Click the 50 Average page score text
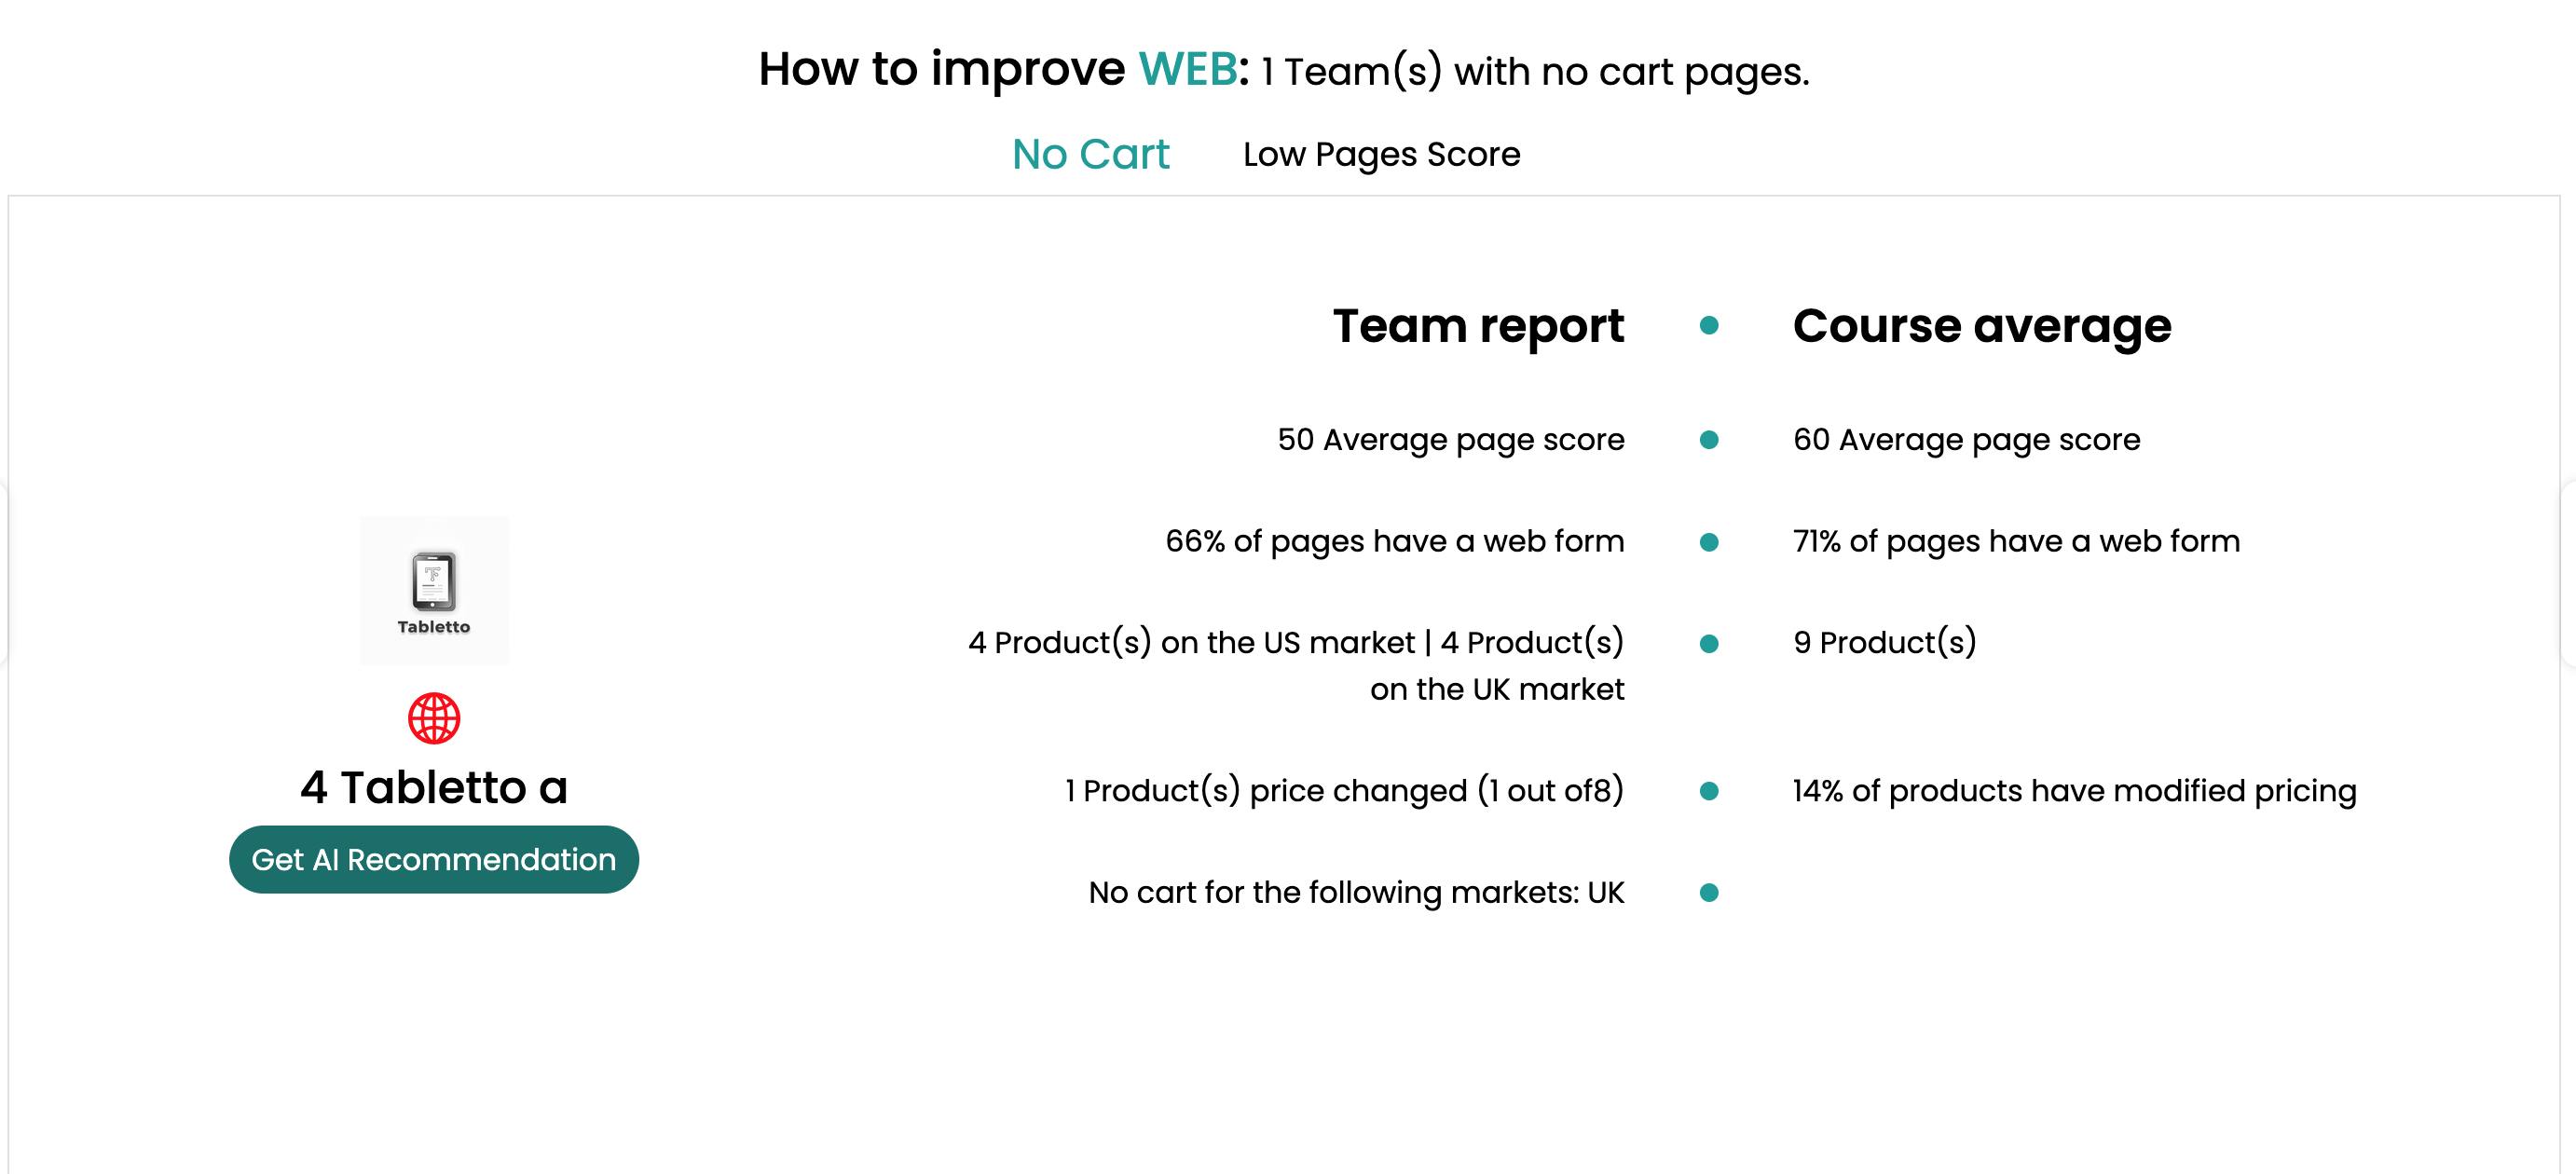Viewport: 2576px width, 1174px height. (1450, 440)
